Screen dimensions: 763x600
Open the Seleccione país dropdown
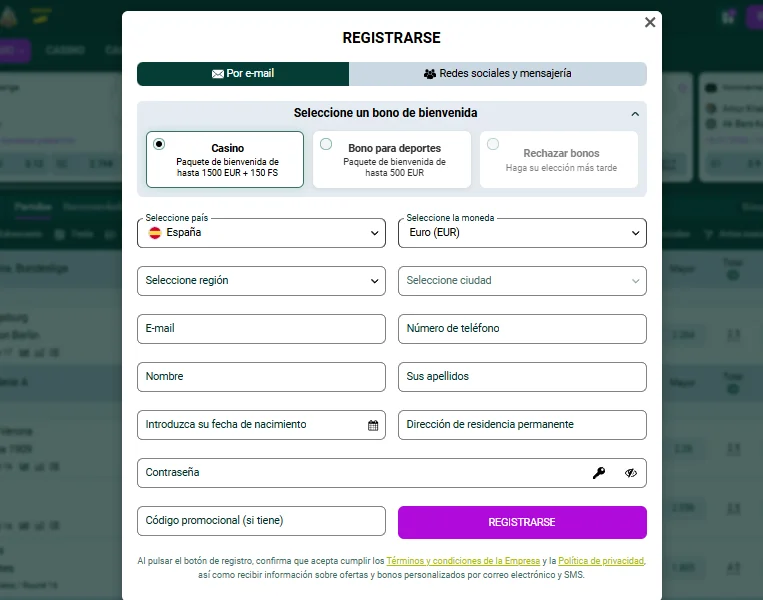[x=261, y=233]
